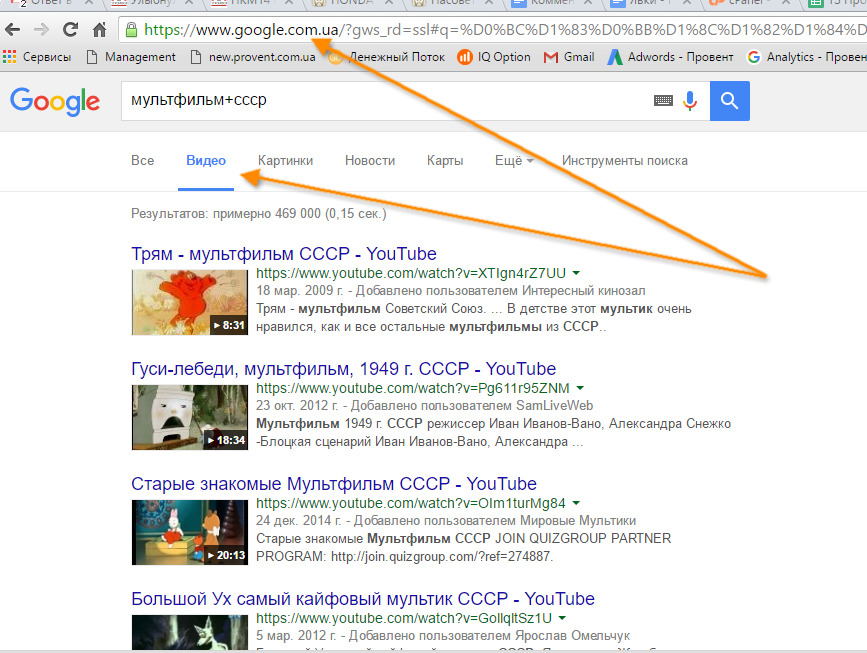This screenshot has height=653, width=867.
Task: Go back with the browser back arrow
Action: point(12,29)
